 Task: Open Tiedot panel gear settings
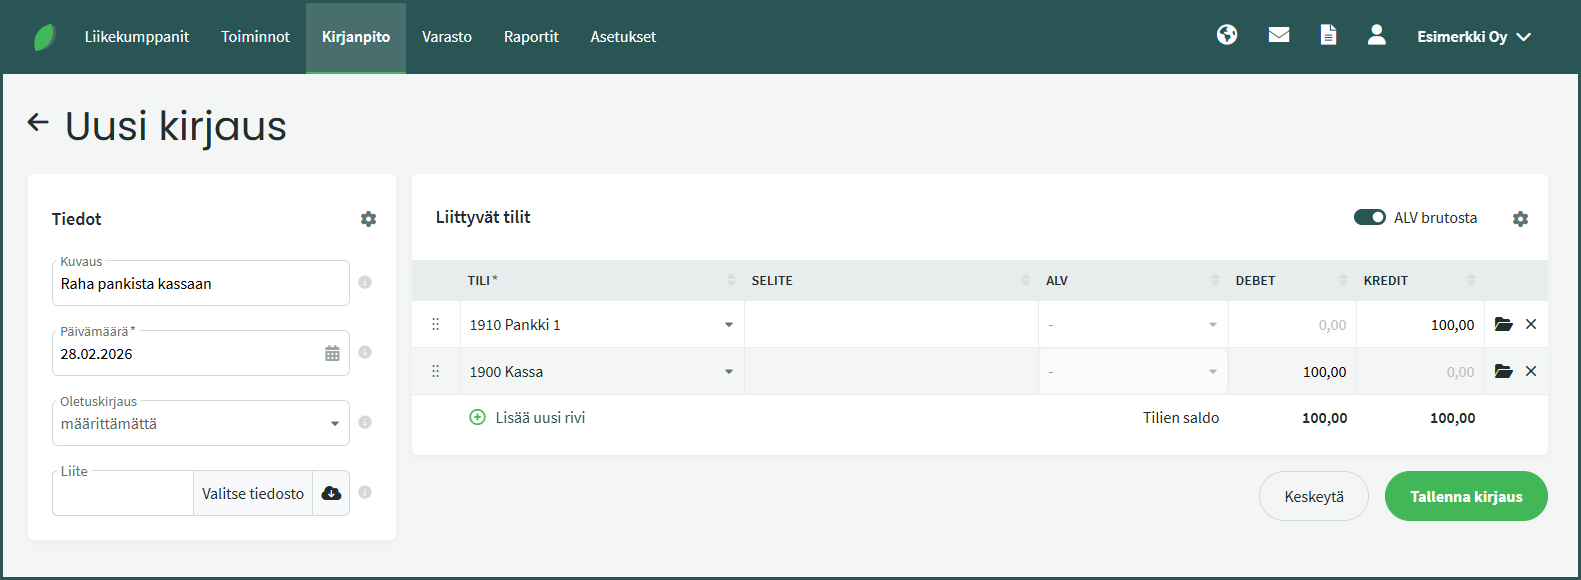[368, 219]
